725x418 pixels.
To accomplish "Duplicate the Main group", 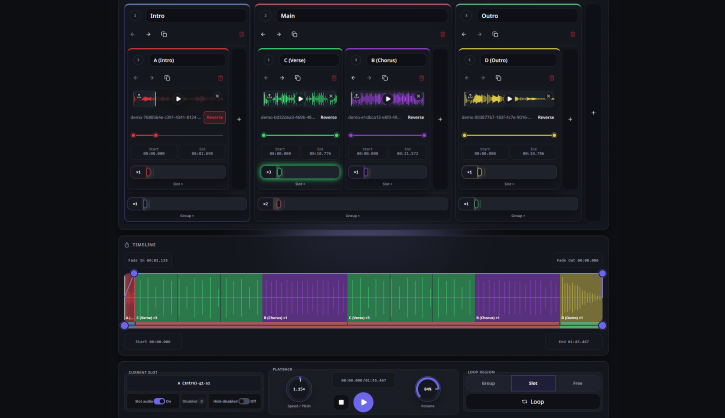I will coord(295,34).
